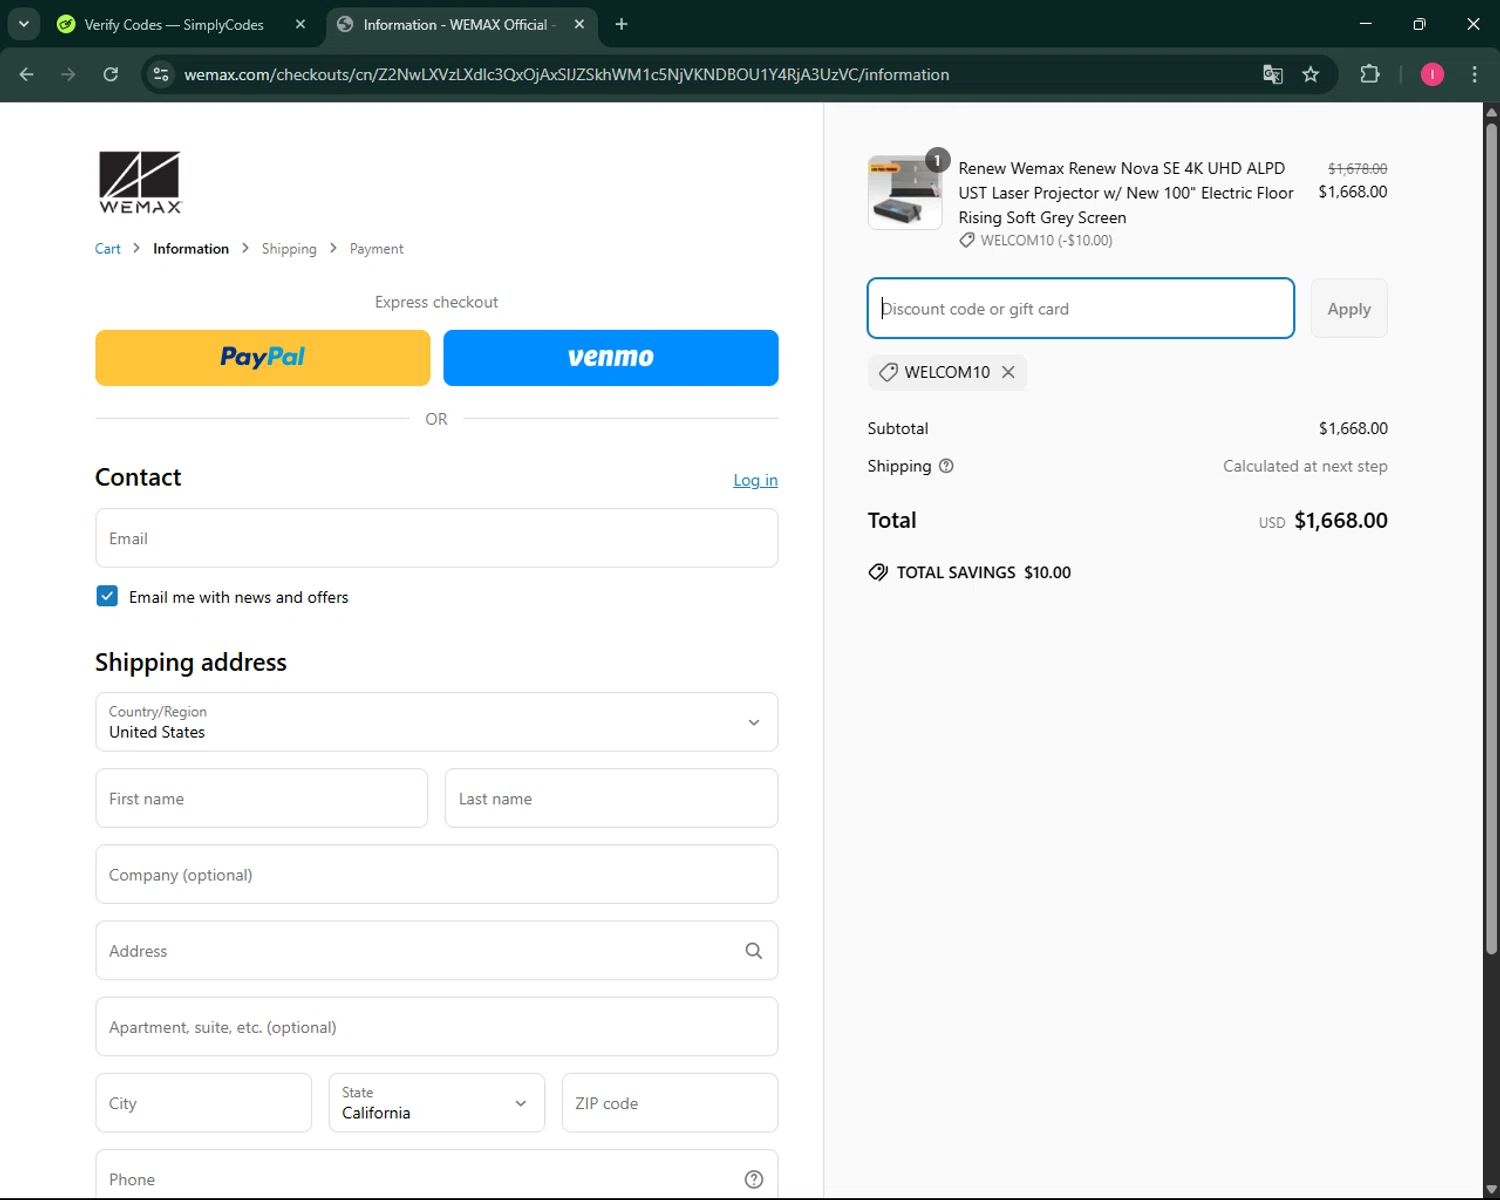This screenshot has width=1500, height=1200.
Task: Focus the Address field
Action: (x=437, y=950)
